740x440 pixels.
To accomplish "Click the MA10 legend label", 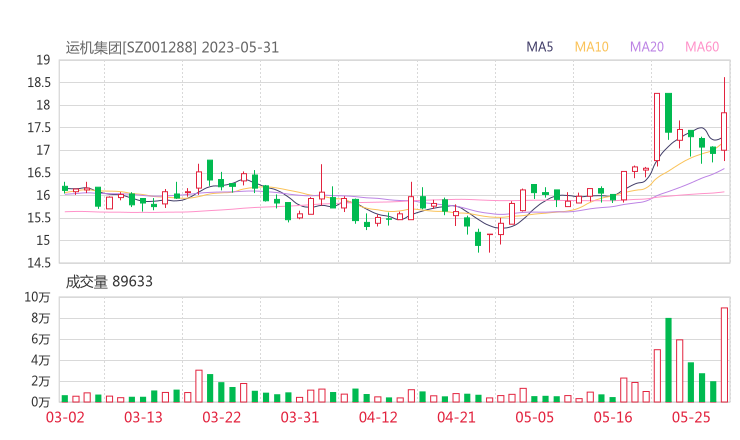I will 591,47.
